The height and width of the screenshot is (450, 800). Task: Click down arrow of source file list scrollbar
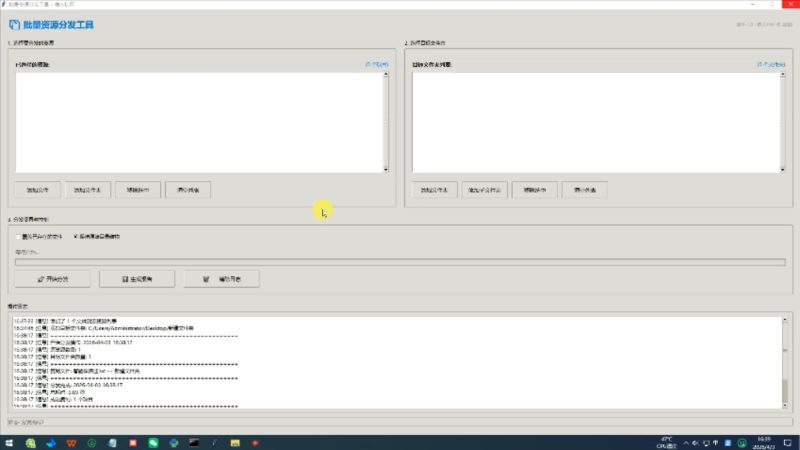point(386,170)
